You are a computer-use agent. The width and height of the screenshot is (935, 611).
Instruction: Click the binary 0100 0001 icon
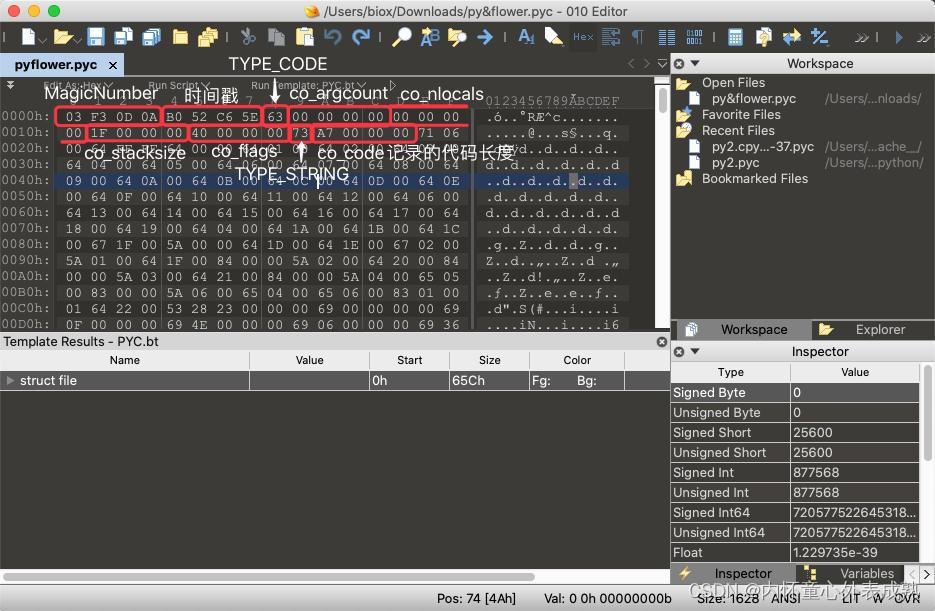tap(694, 37)
